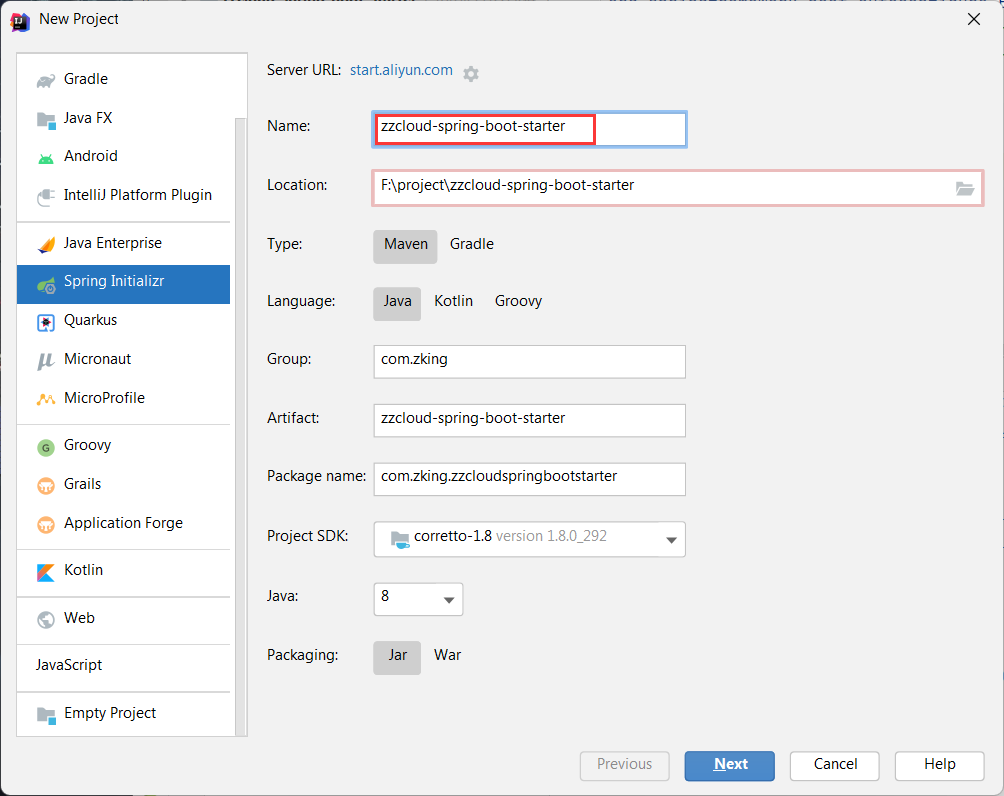The width and height of the screenshot is (1004, 796).
Task: Open the Location folder browser icon
Action: point(964,188)
